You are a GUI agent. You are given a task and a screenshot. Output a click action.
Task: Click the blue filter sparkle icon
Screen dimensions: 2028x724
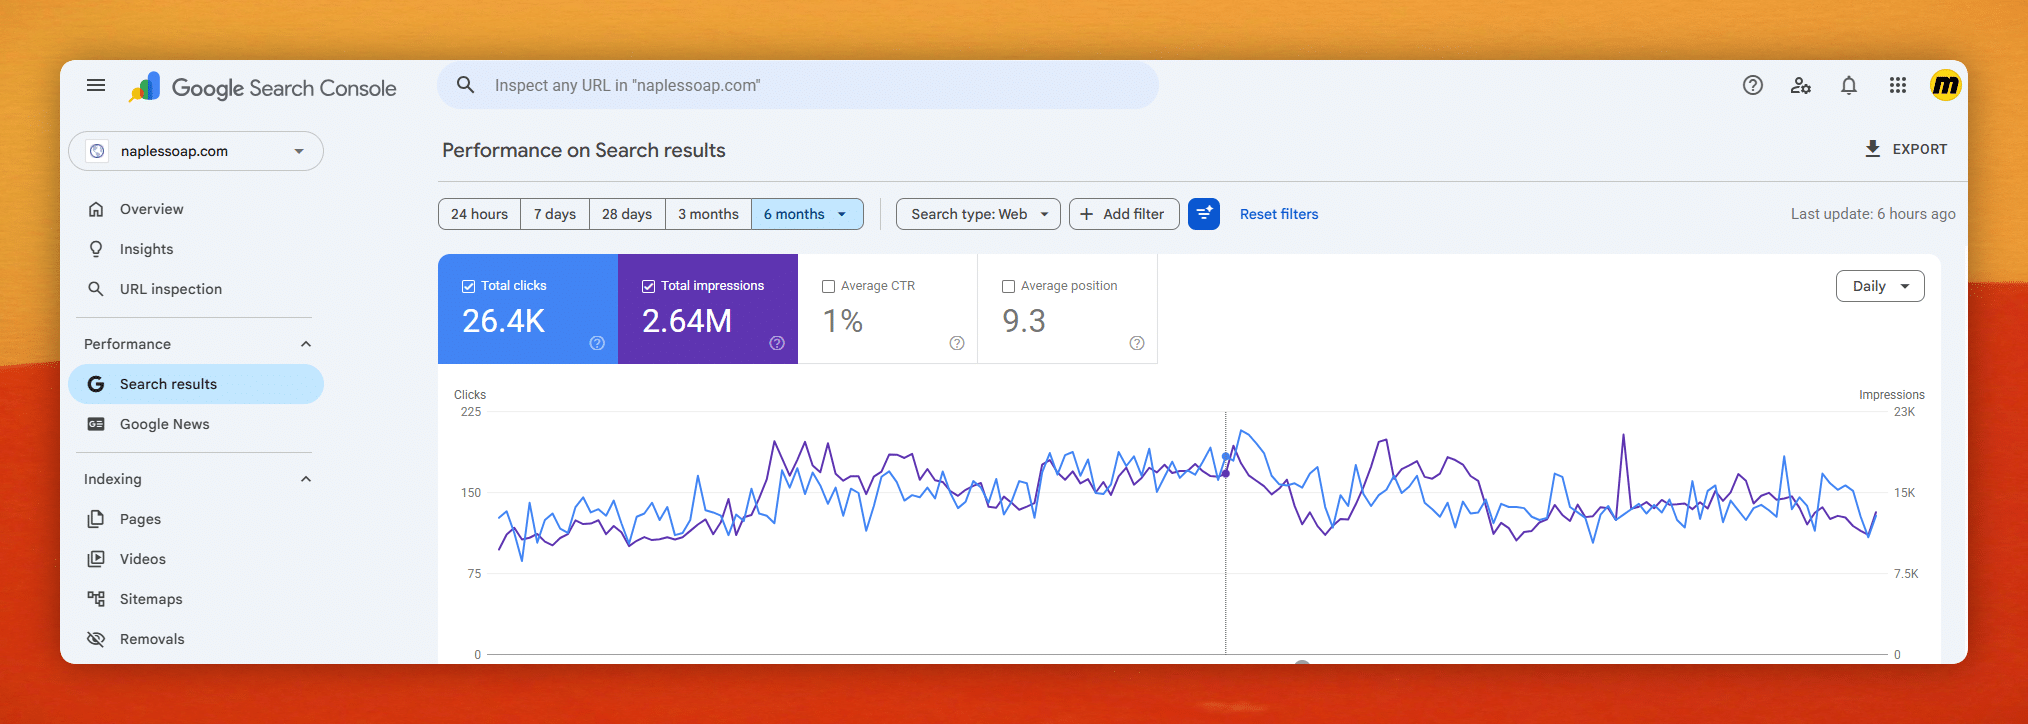click(1204, 214)
